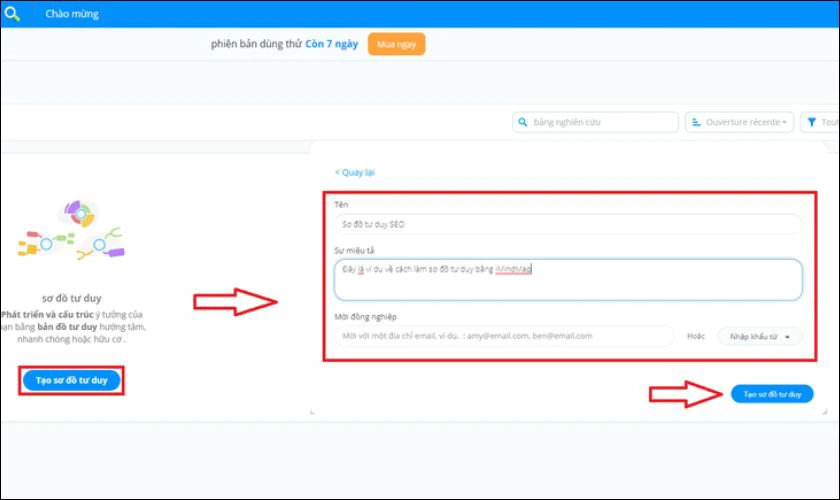Click the right-side Tạo sơ đồ tư duy button
This screenshot has height=500, width=840.
pyautogui.click(x=772, y=394)
